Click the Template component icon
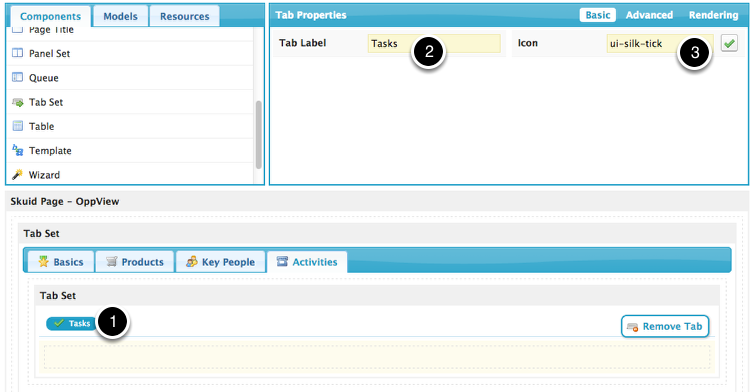This screenshot has height=392, width=753. pos(17,150)
